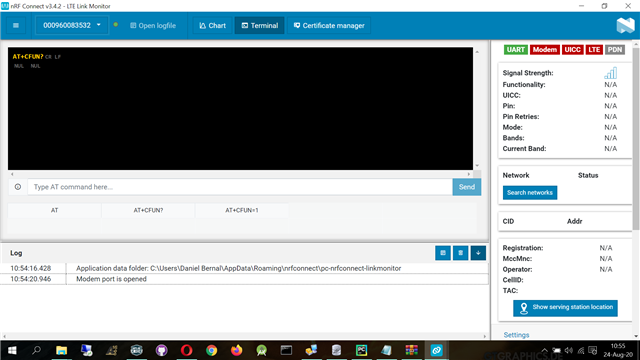Click the green device connection indicator
Screen dimensions: 640x360
coord(116,25)
